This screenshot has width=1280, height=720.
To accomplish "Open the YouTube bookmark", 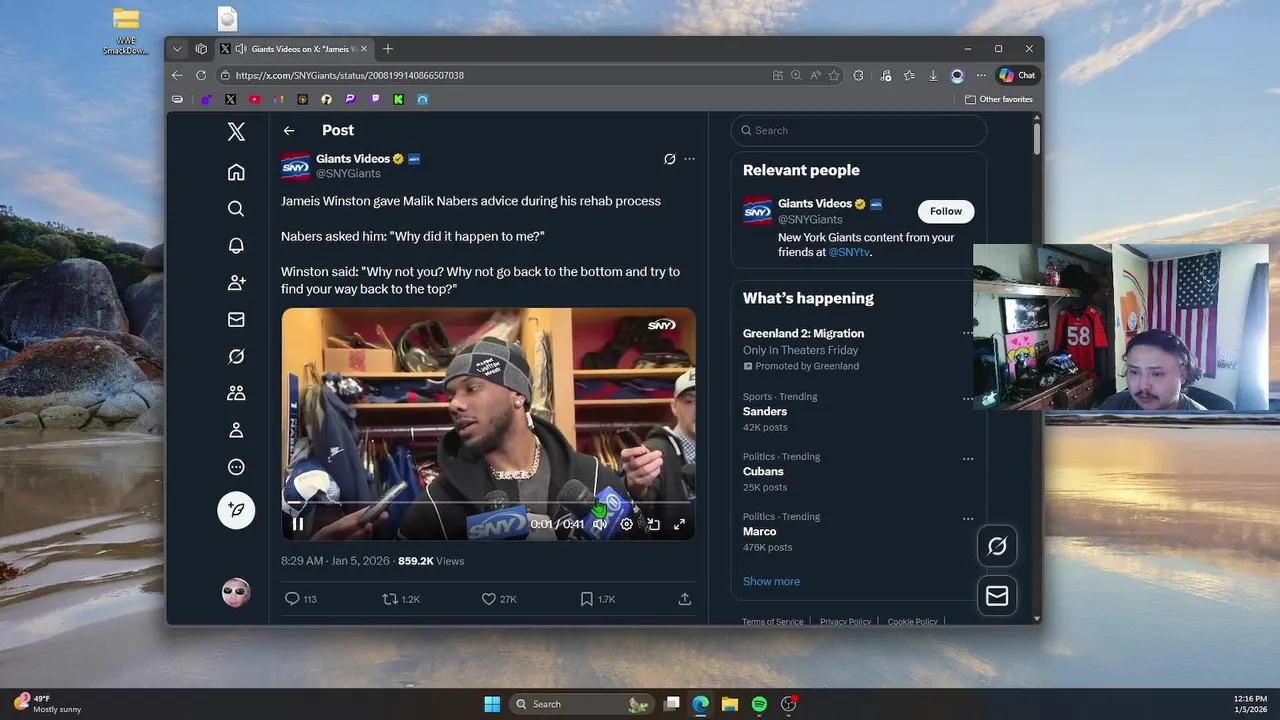I will coord(254,99).
